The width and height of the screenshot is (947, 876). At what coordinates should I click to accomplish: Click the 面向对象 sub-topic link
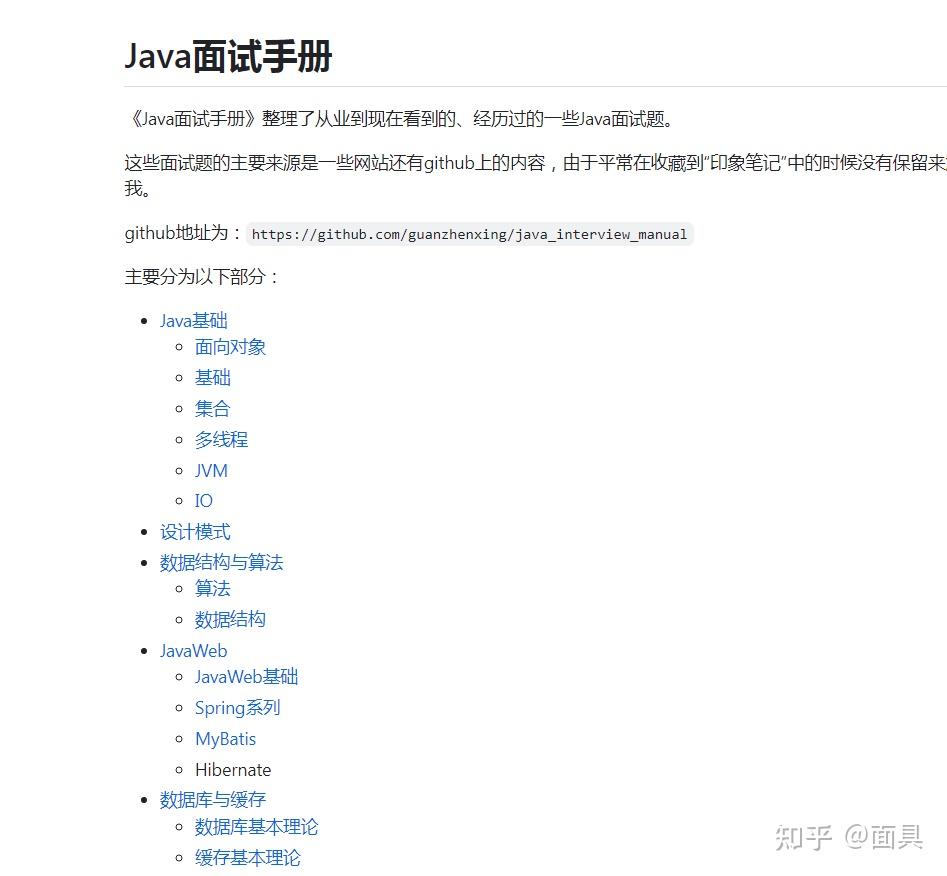pos(230,347)
